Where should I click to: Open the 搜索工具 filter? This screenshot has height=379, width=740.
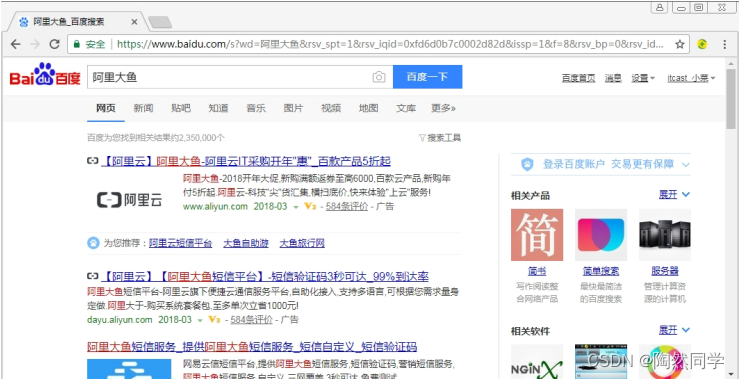(x=440, y=138)
